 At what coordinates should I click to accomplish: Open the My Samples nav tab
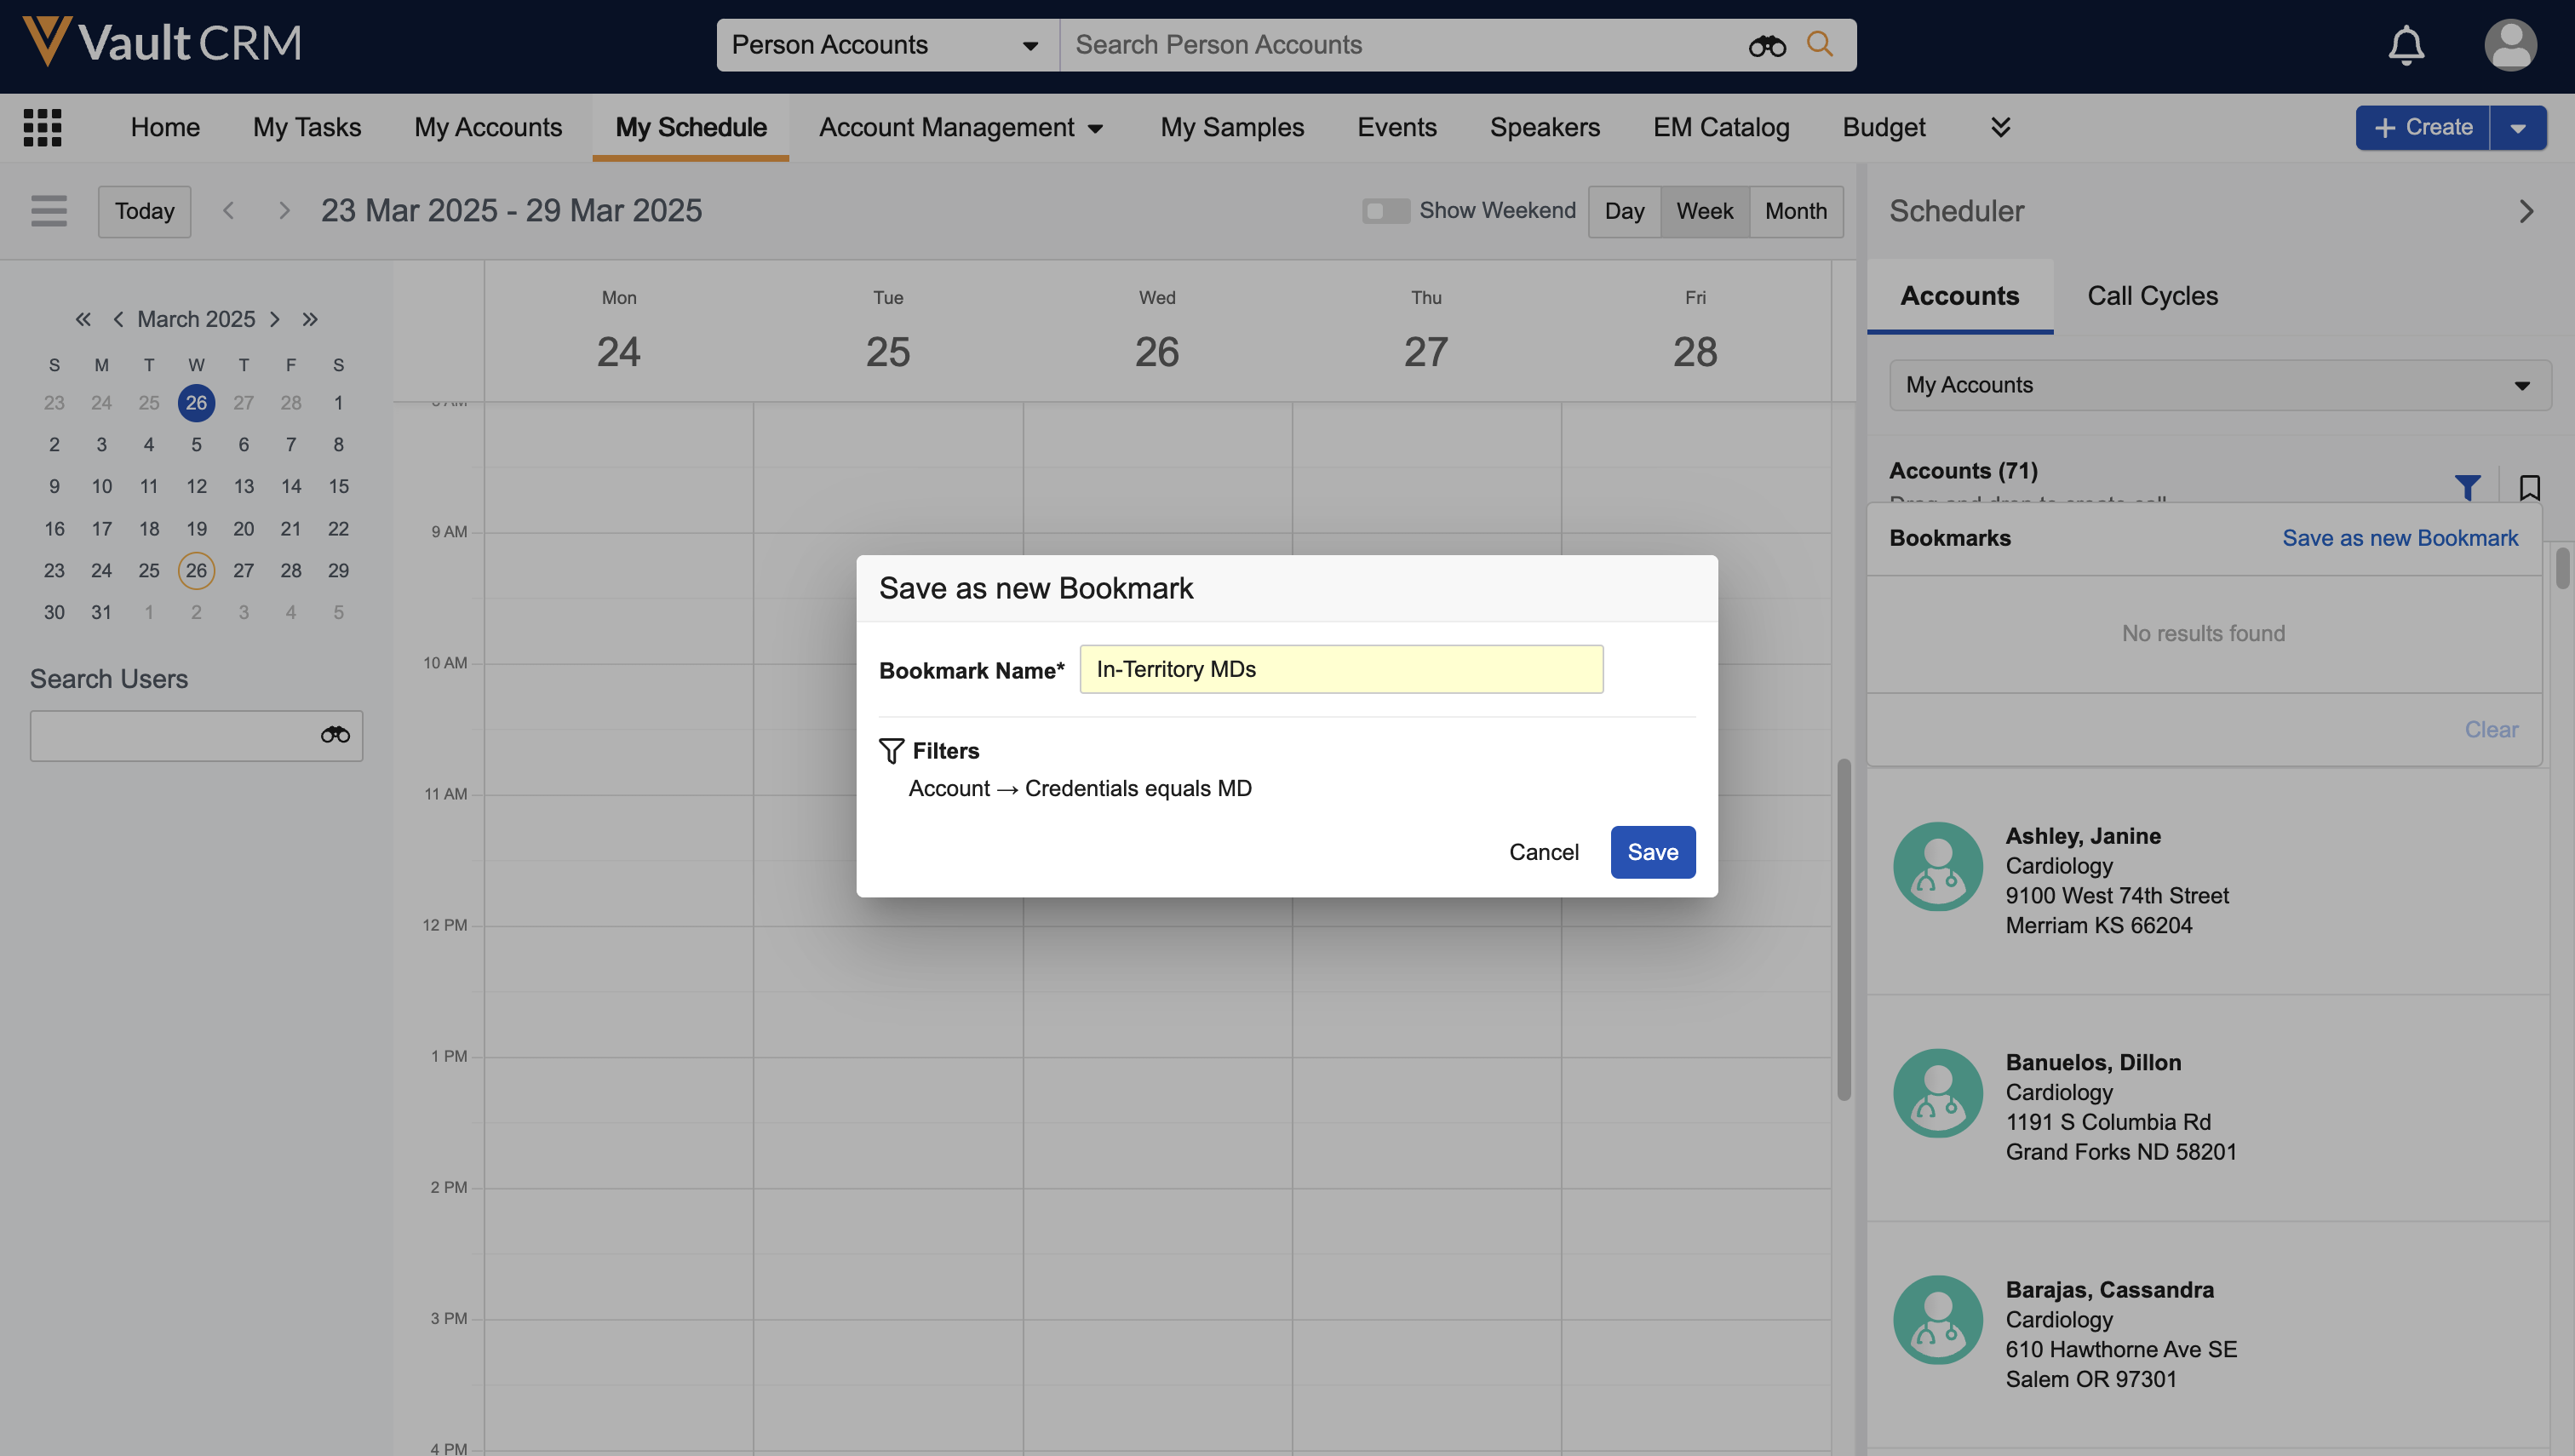coord(1231,127)
